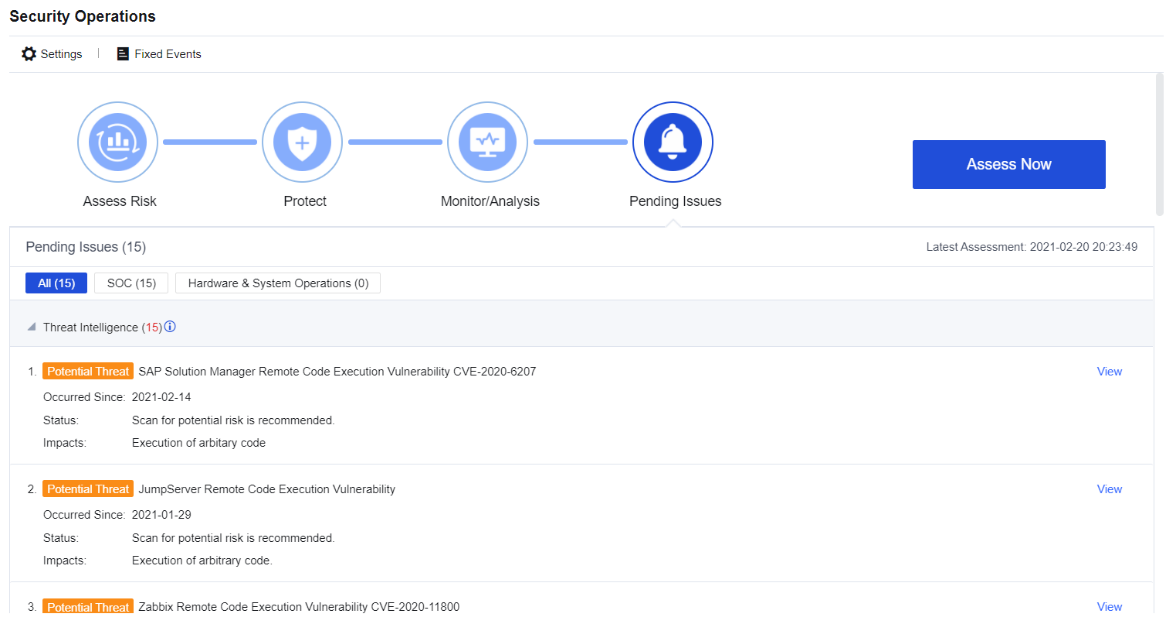
Task: Click the Fixed Events document icon
Action: click(x=123, y=54)
